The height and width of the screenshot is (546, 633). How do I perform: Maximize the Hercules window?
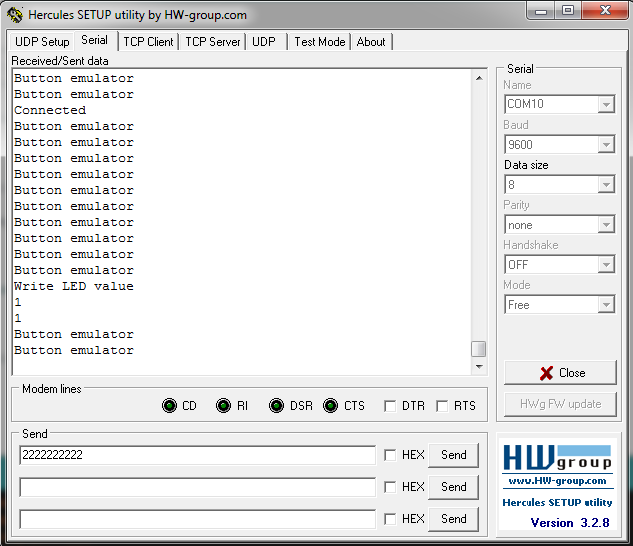[x=568, y=11]
